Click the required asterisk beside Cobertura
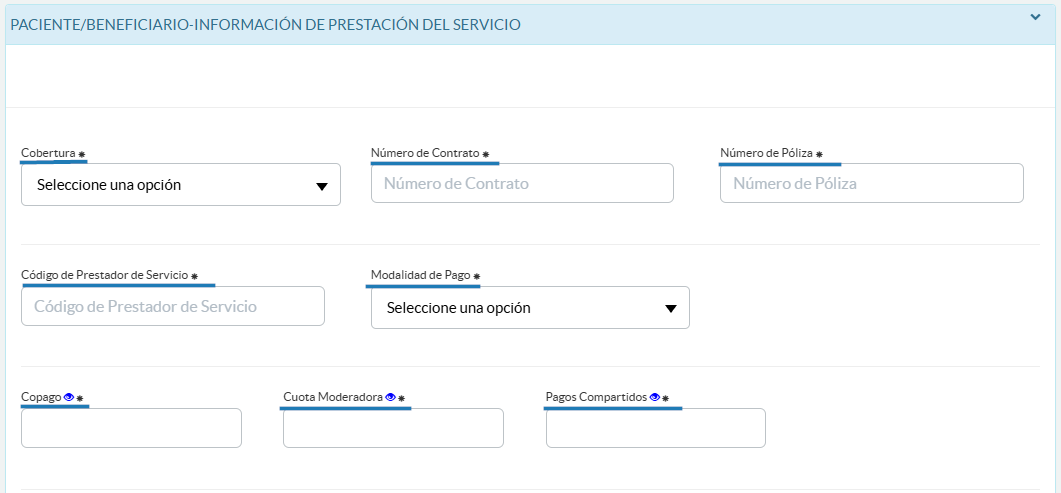The width and height of the screenshot is (1061, 493). pos(82,155)
